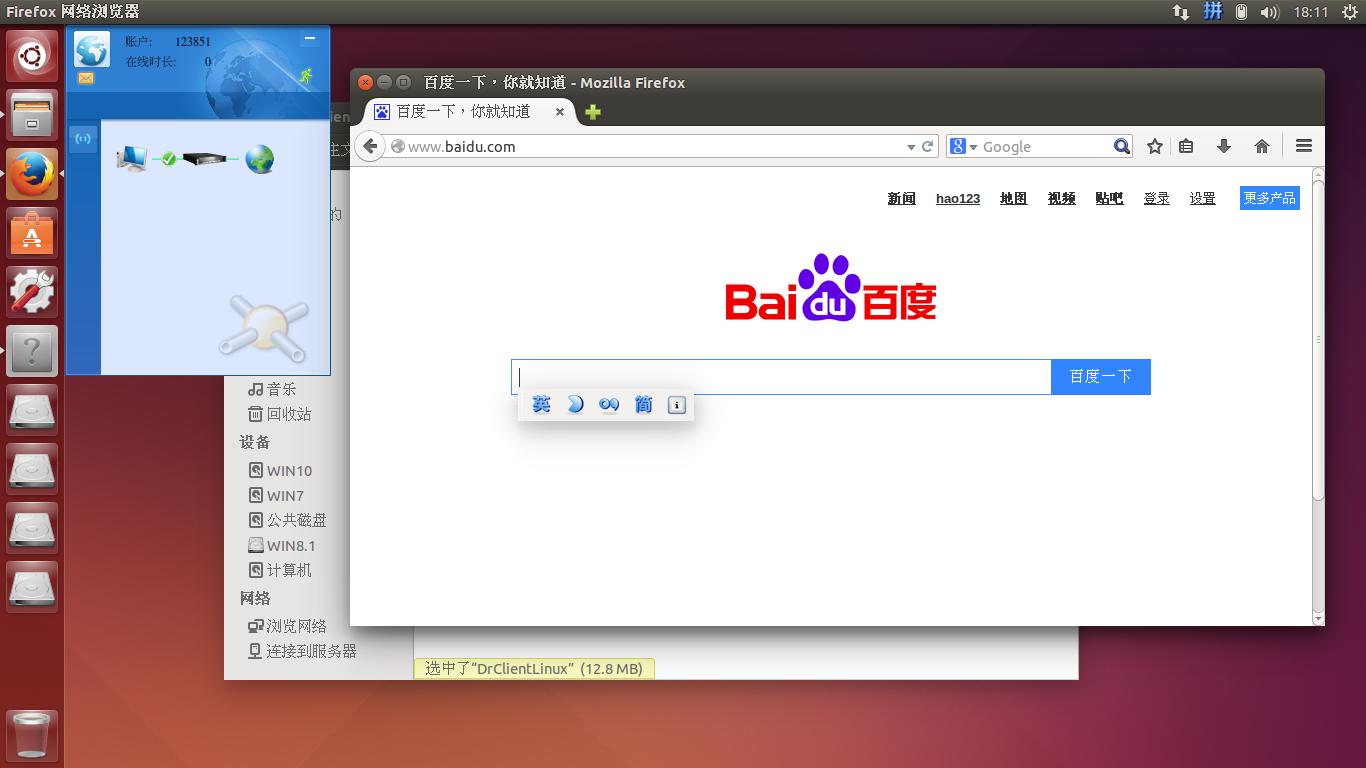This screenshot has width=1366, height=768.
Task: Open the Firefox downloads arrow
Action: pyautogui.click(x=1224, y=146)
